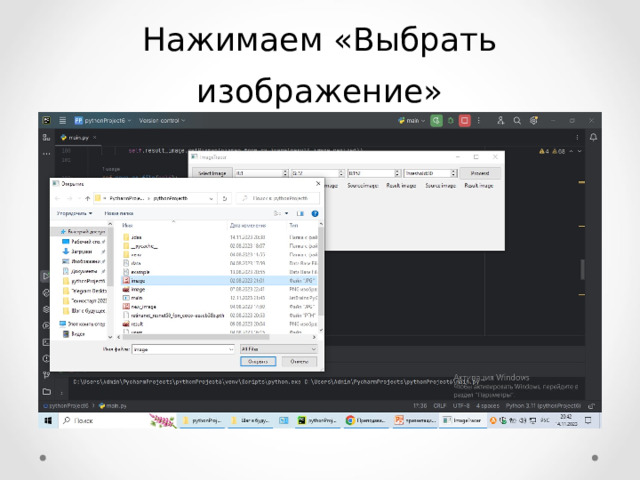
Task: Open help in file dialog
Action: [x=315, y=213]
